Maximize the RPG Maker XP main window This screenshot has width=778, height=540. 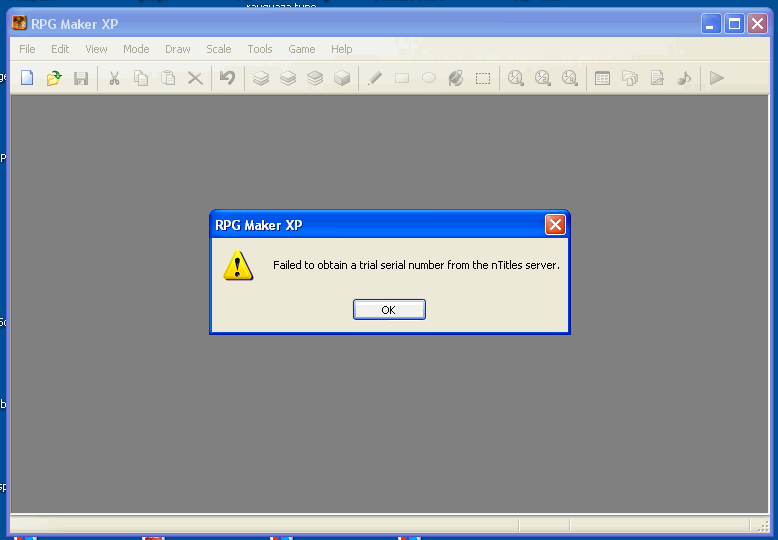click(734, 24)
